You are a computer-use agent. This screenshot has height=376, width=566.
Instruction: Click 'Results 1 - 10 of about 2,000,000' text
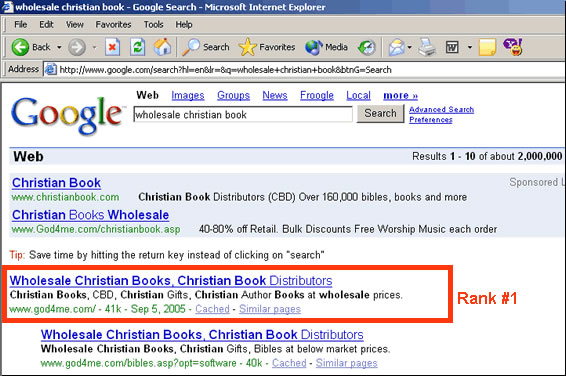(487, 156)
